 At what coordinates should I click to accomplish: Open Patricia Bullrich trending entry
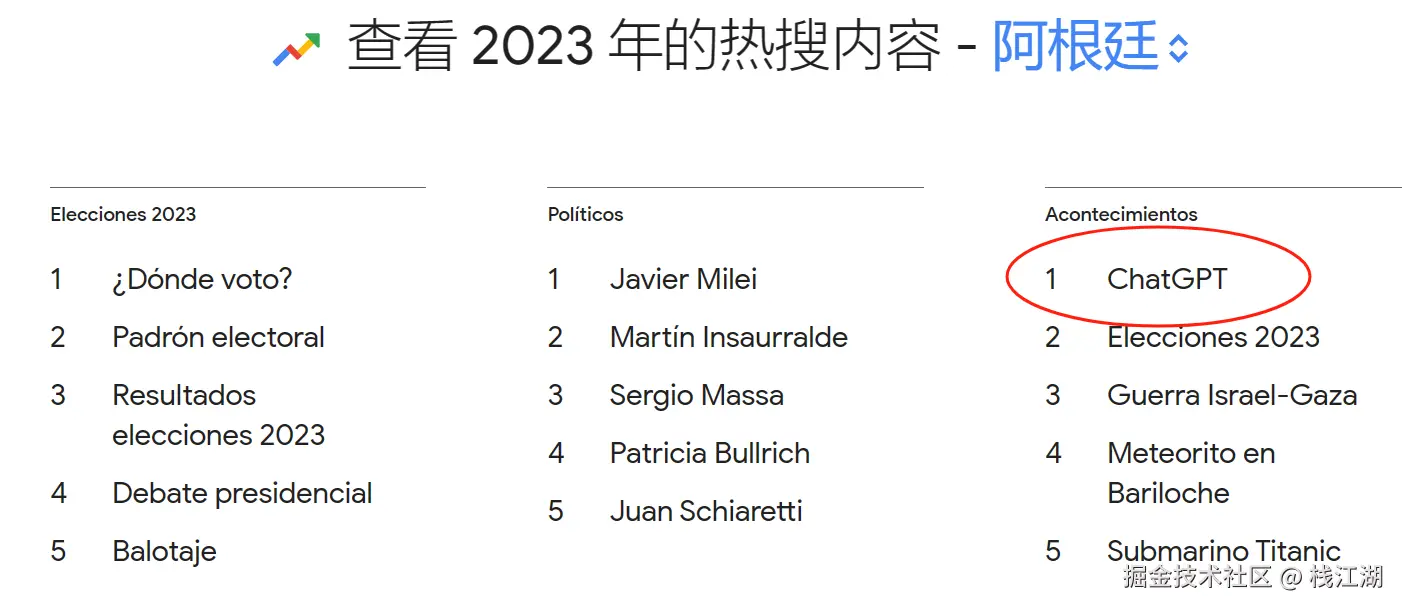709,453
